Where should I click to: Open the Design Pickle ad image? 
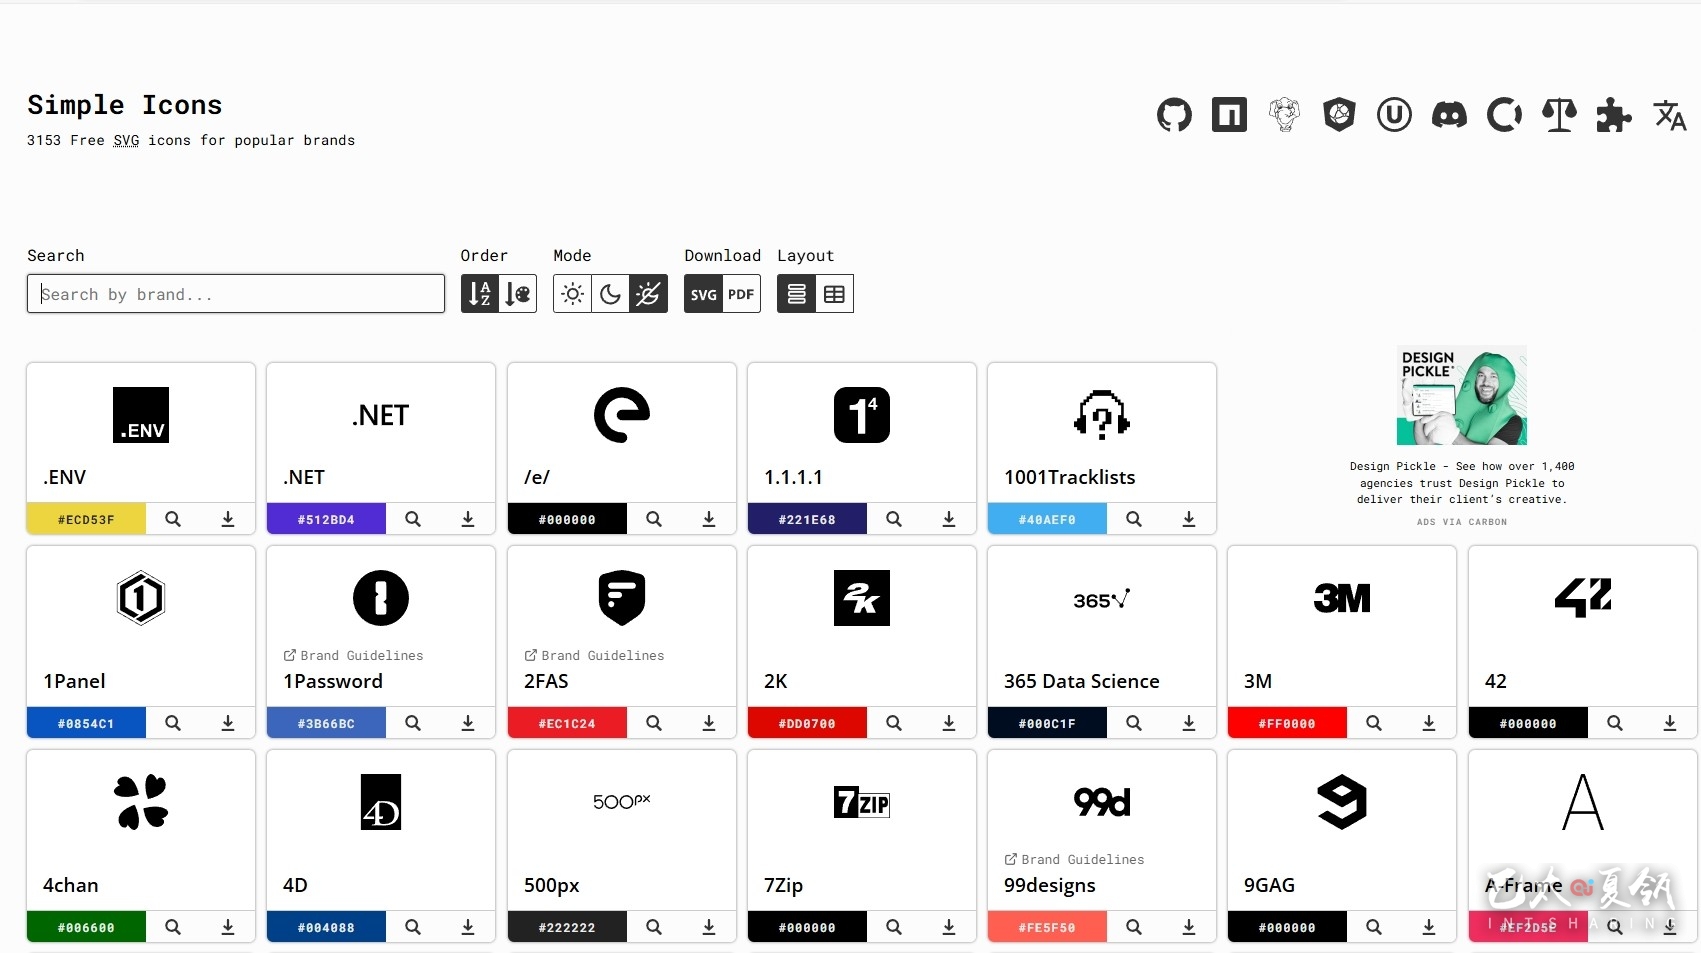click(1461, 395)
